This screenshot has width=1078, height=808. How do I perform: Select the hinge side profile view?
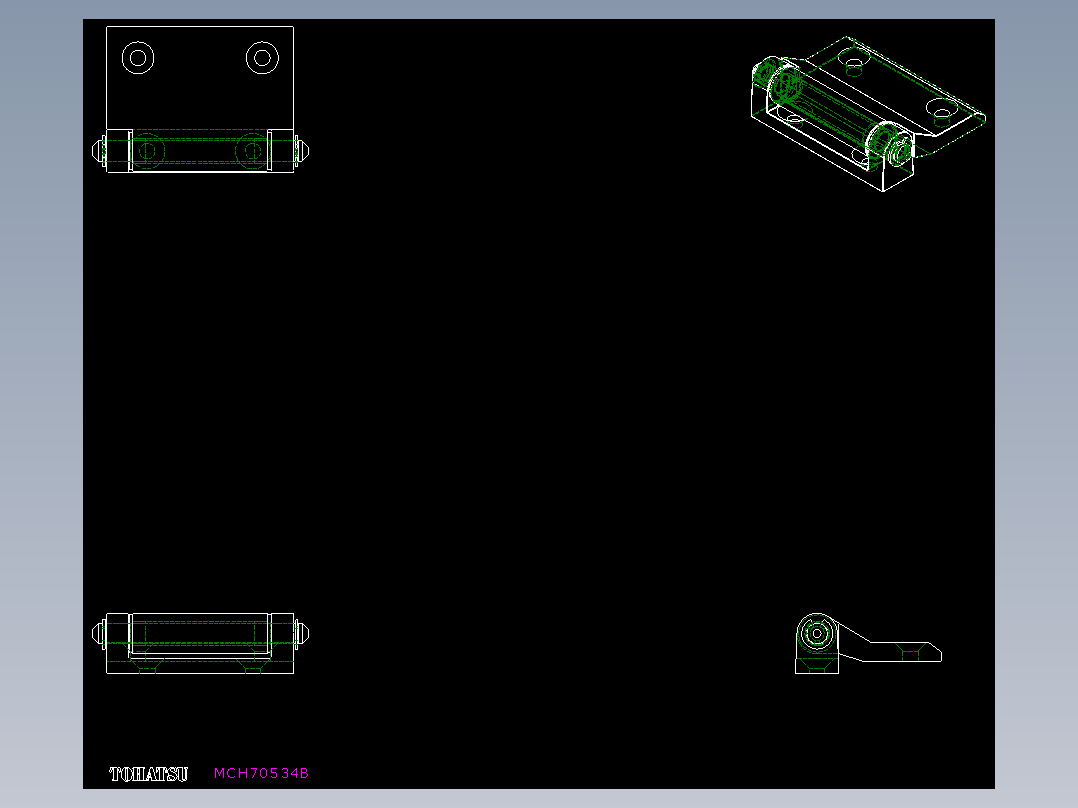coord(868,643)
